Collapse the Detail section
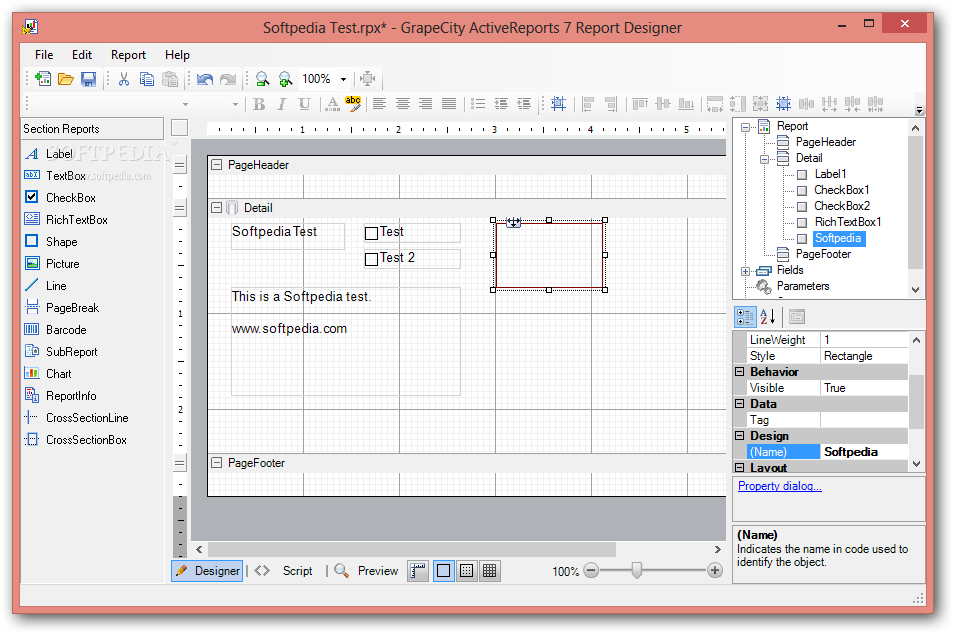 [x=217, y=207]
